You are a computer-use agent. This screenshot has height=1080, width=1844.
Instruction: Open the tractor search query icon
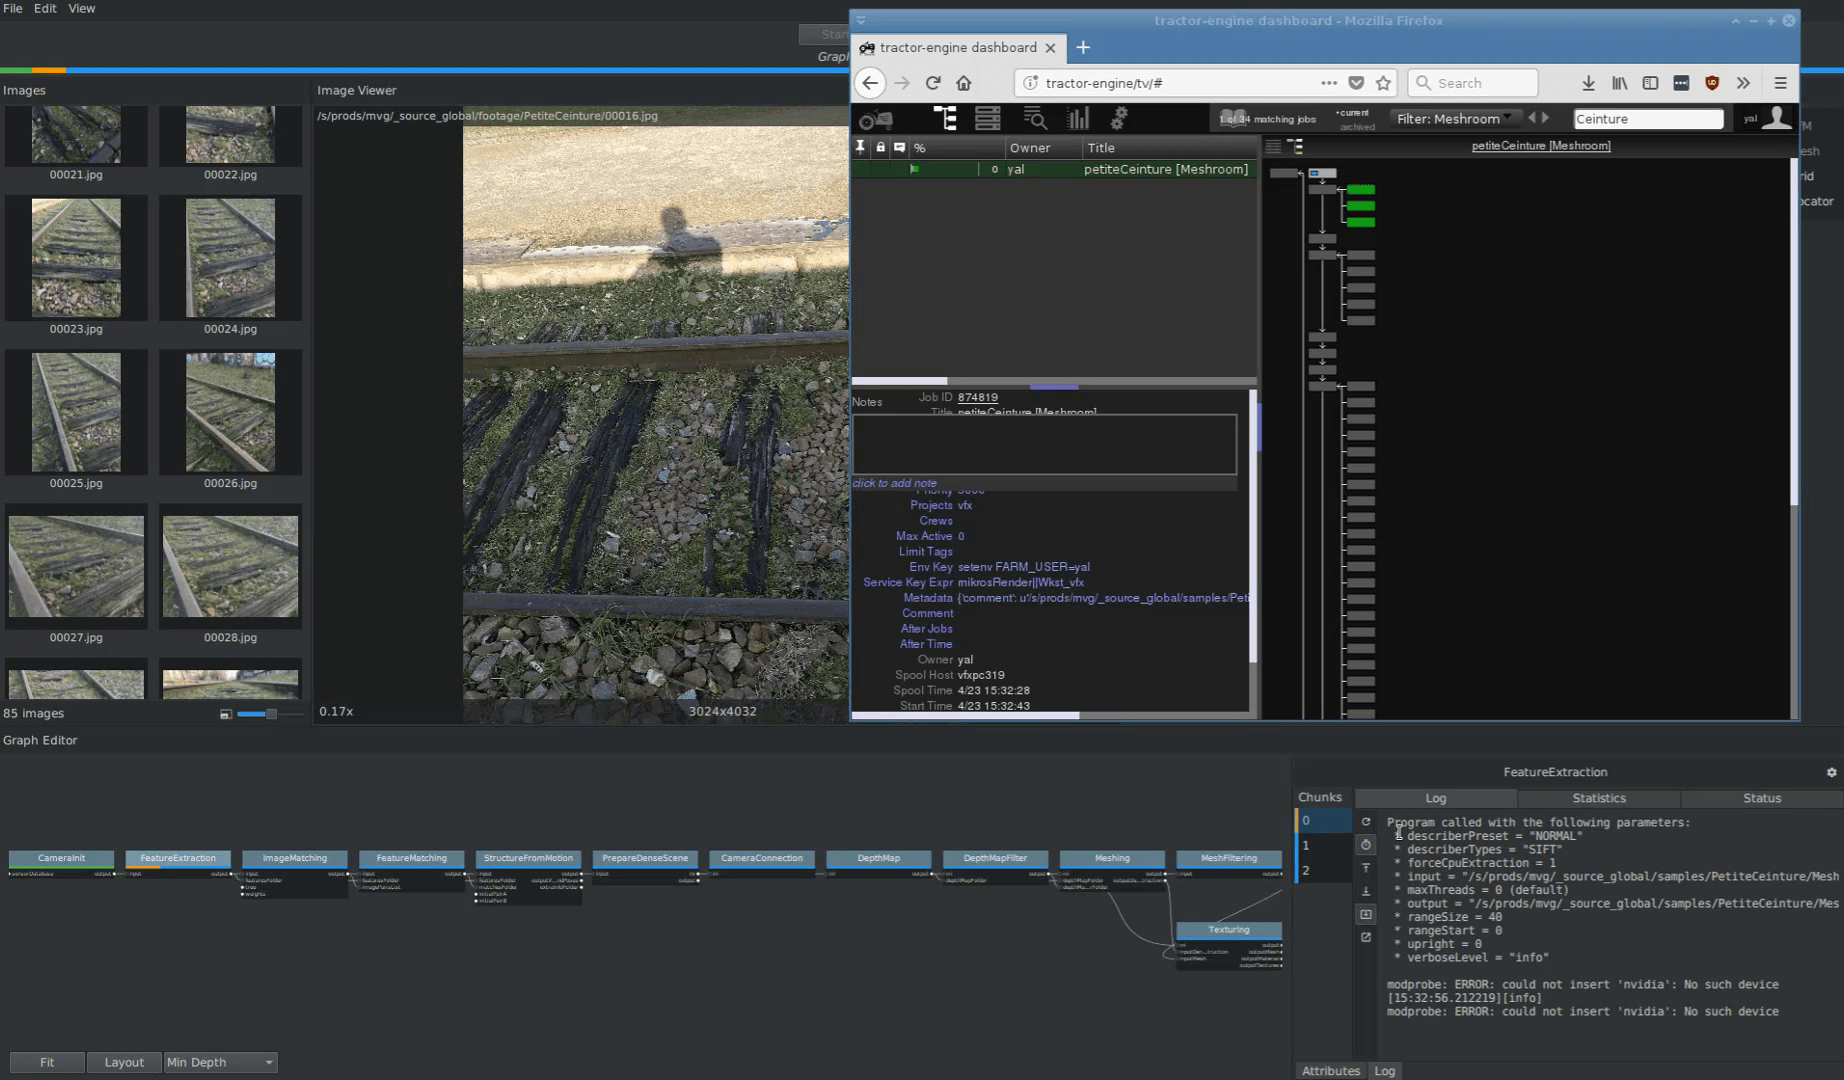(x=1035, y=119)
